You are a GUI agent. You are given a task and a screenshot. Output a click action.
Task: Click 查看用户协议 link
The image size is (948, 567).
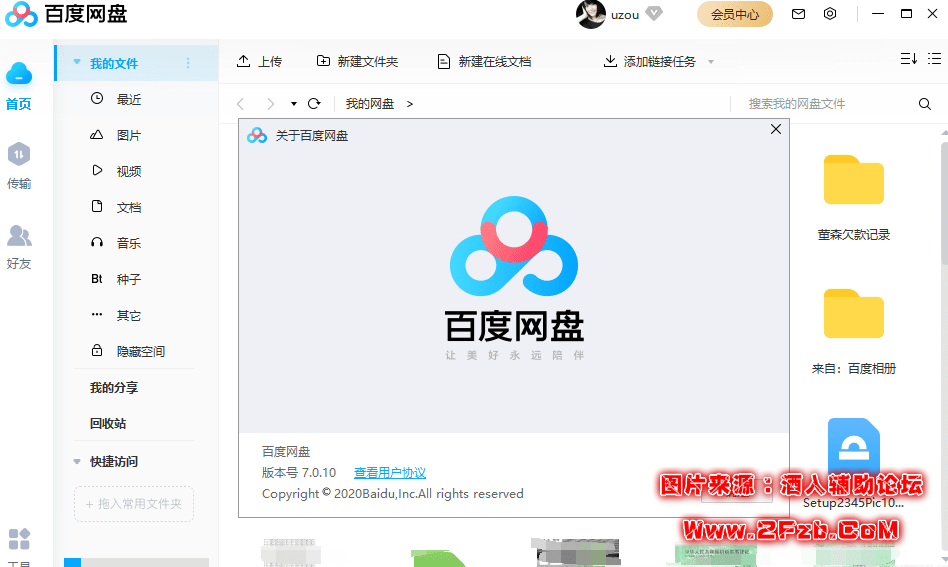[x=390, y=473]
